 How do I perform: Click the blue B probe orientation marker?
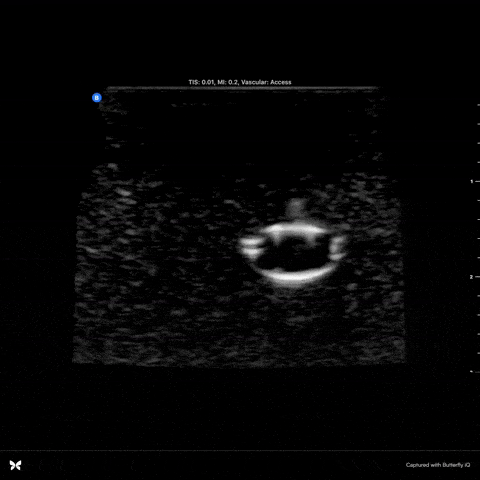(x=97, y=98)
